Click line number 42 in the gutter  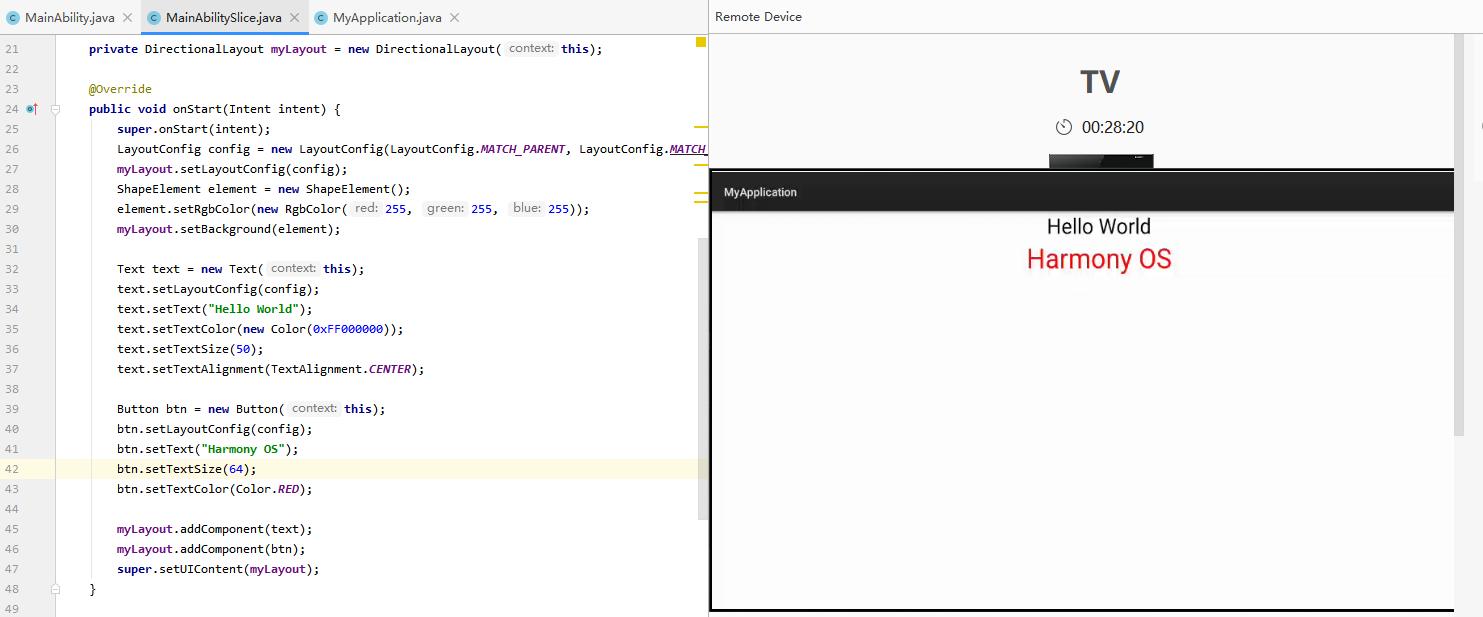(x=12, y=469)
